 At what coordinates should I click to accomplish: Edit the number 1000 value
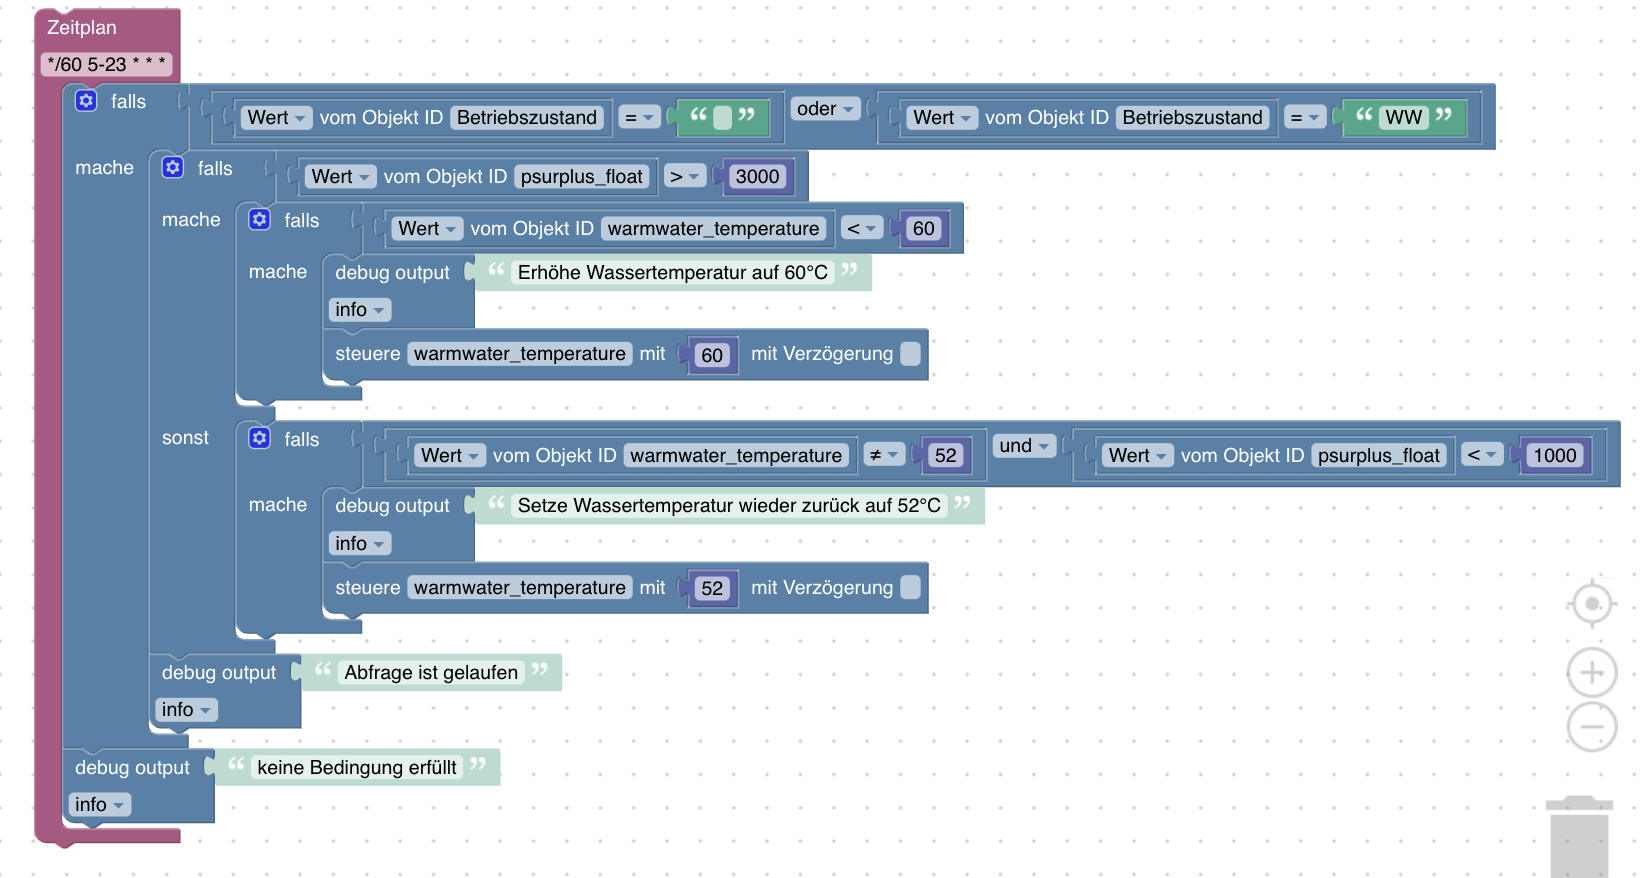coord(1555,456)
